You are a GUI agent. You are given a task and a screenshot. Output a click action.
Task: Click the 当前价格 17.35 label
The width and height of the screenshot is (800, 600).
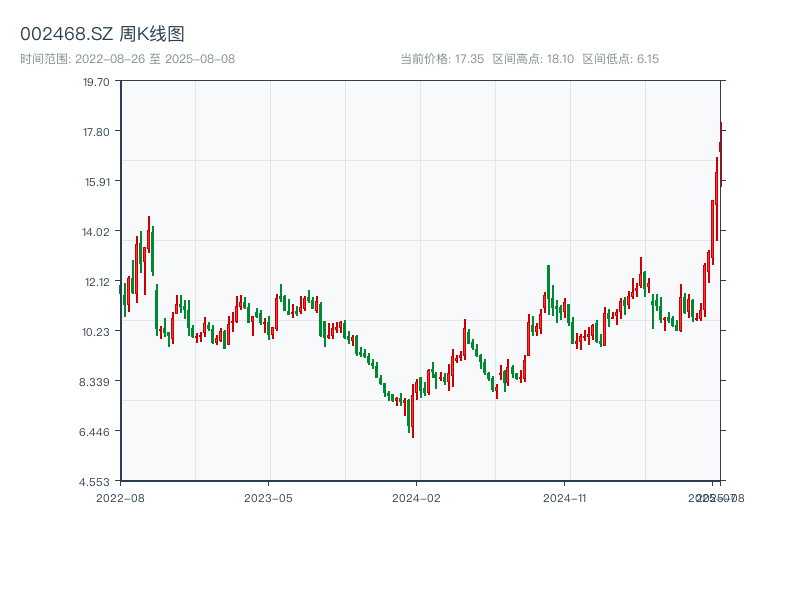pos(442,59)
